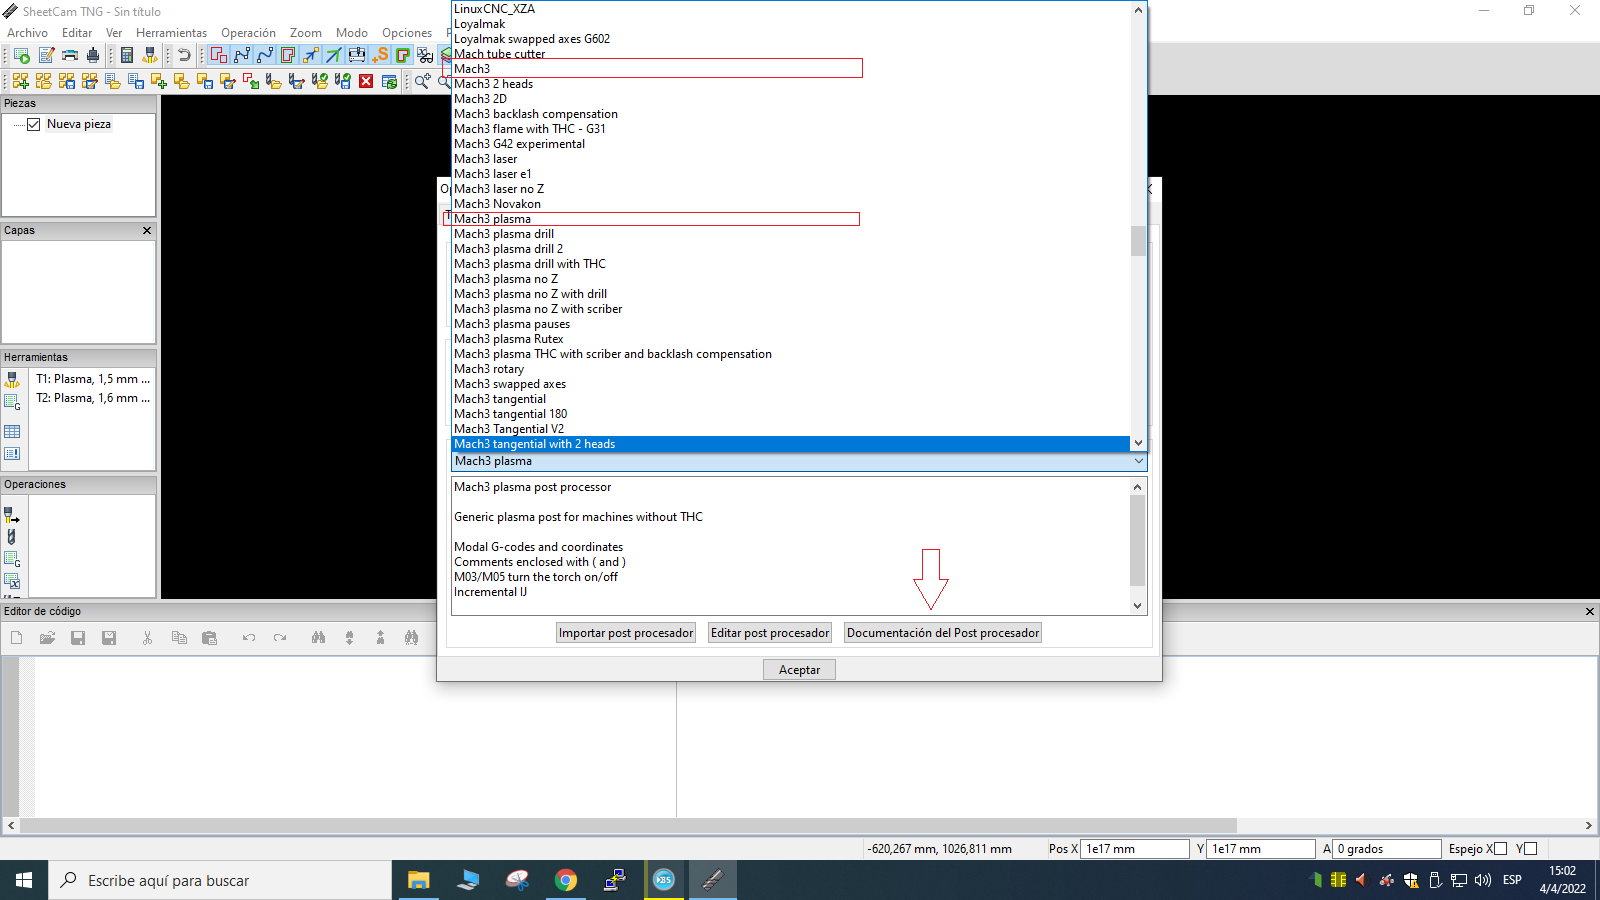This screenshot has height=900, width=1600.
Task: Open the Mach3 plasma post processor combo box
Action: click(x=799, y=461)
